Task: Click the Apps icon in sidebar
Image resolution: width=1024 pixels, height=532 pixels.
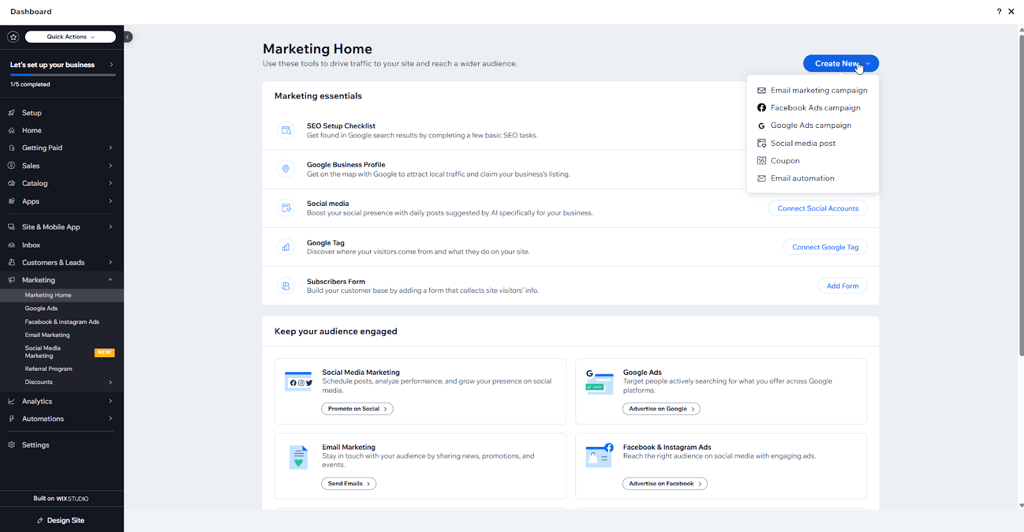Action: point(11,201)
